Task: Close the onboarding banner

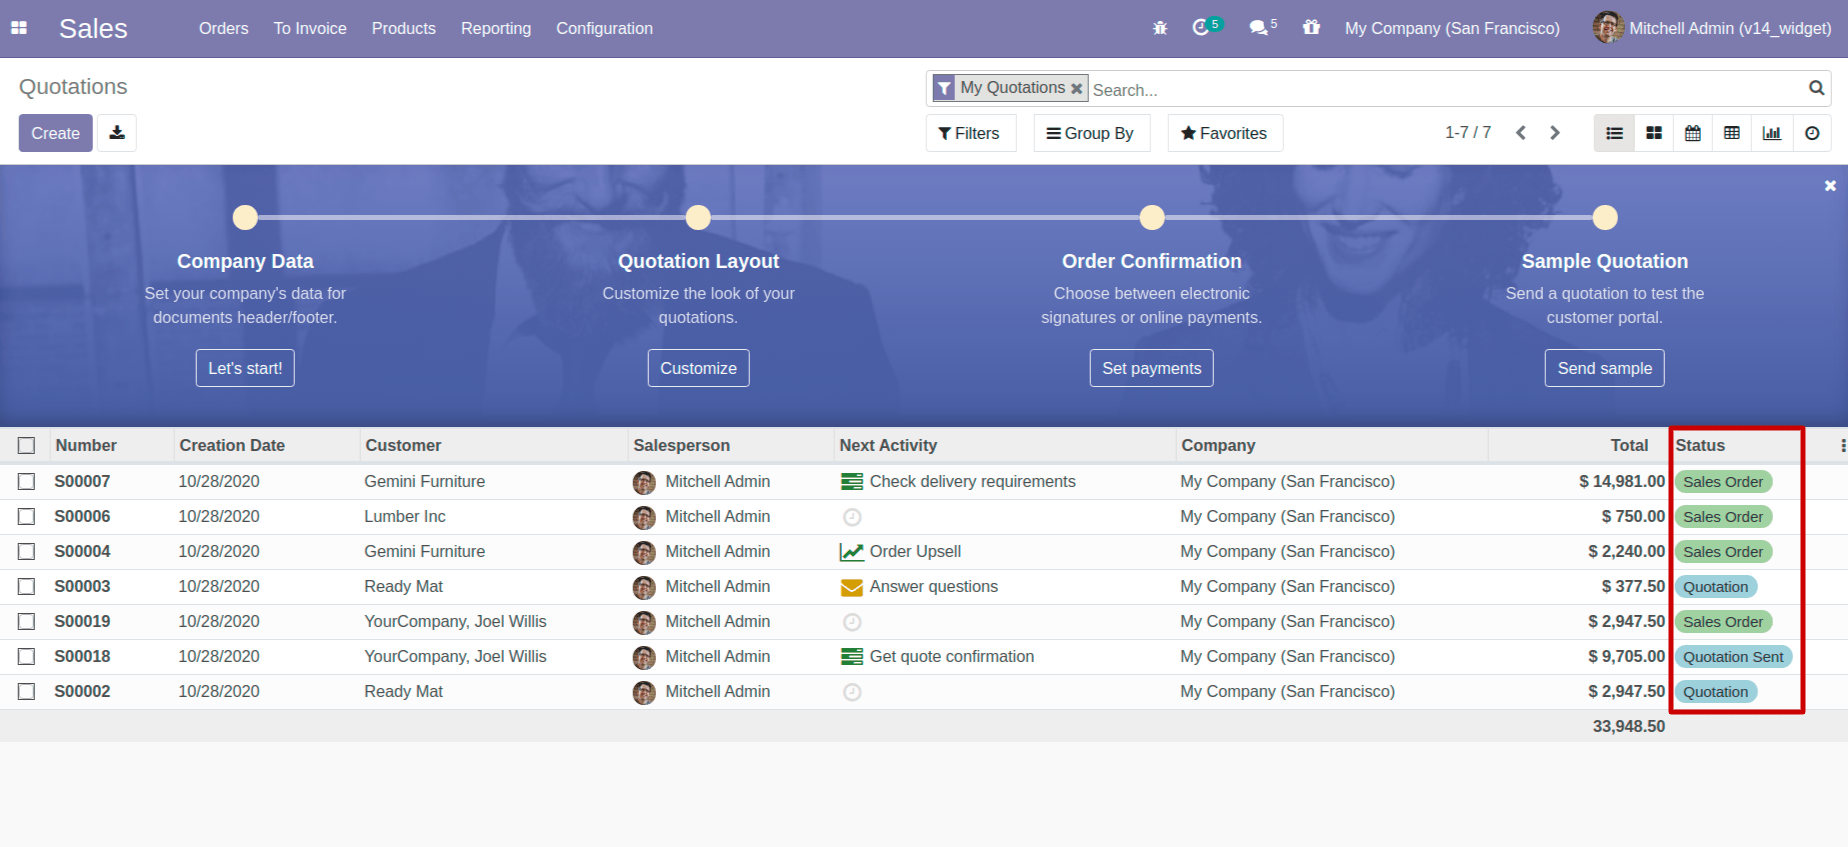Action: [x=1830, y=186]
